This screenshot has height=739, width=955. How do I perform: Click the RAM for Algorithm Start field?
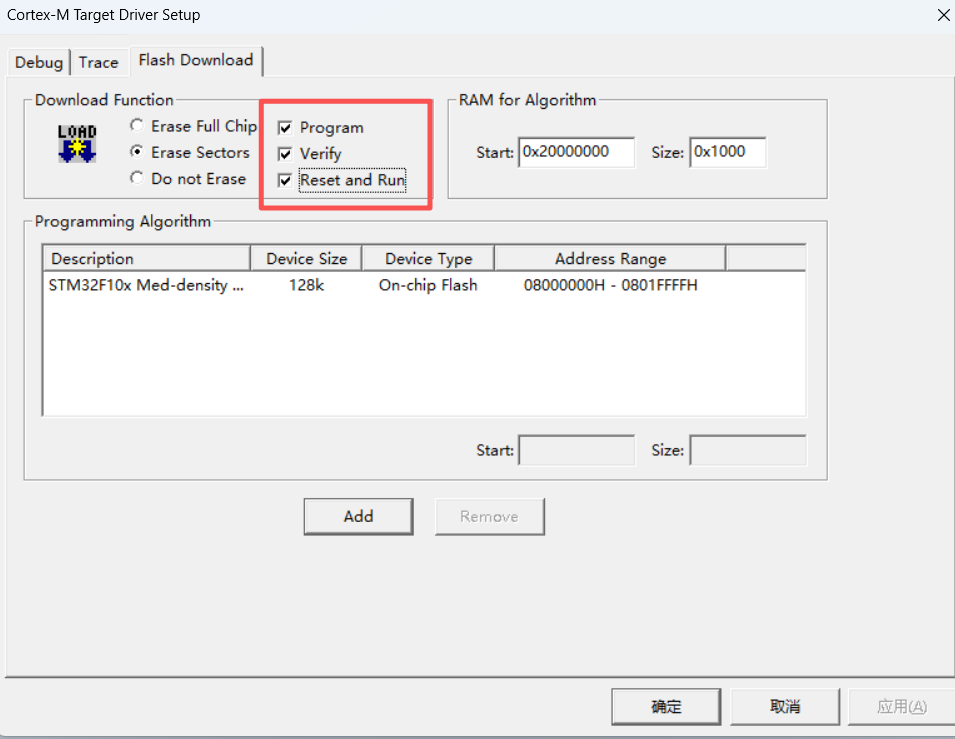pos(576,152)
